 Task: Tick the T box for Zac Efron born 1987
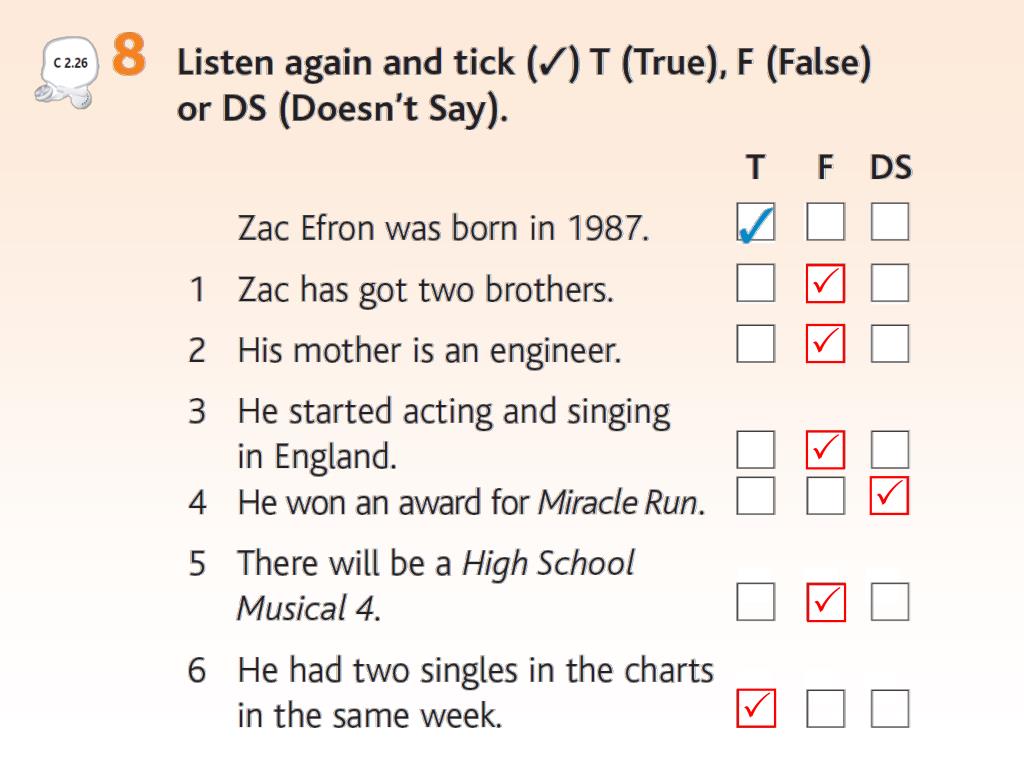[x=756, y=222]
